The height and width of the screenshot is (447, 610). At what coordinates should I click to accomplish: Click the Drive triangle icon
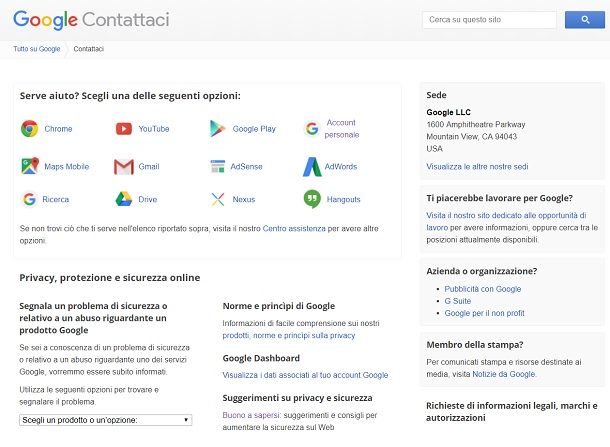coord(124,199)
